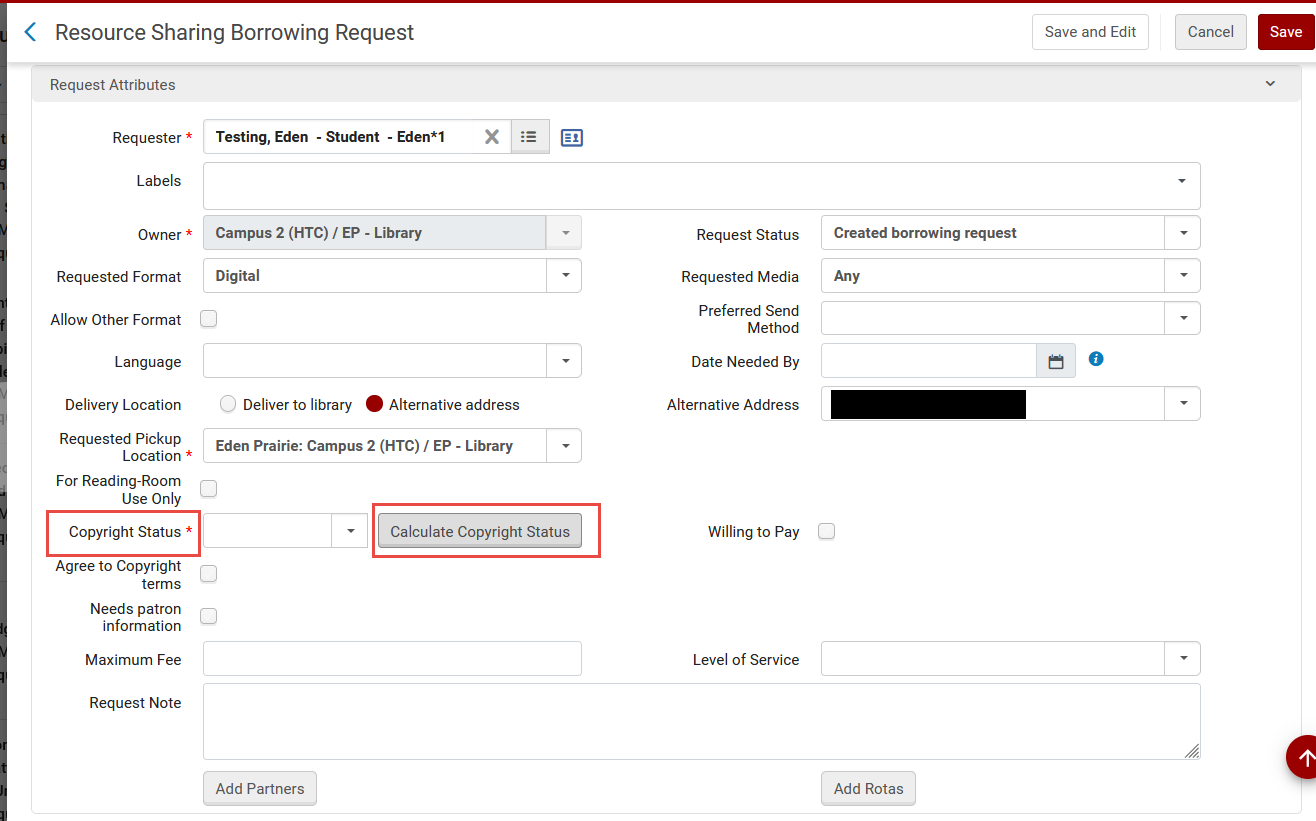Check Needs patron information checkbox

tap(209, 615)
